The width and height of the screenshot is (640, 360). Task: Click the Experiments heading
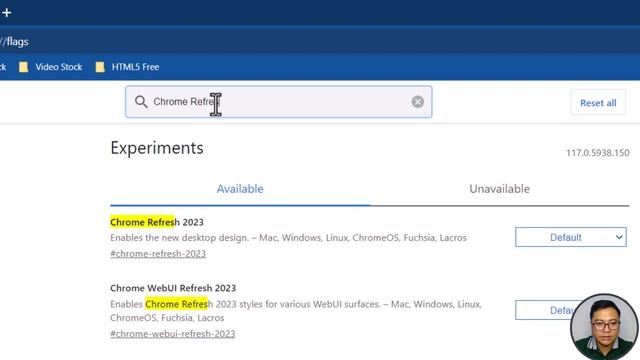157,148
